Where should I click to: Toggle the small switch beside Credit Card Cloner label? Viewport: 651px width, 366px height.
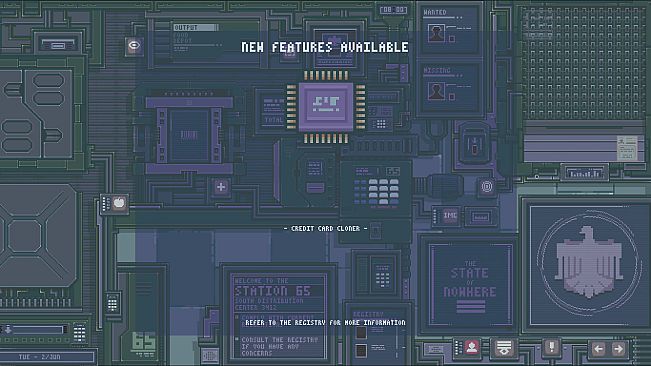pos(375,230)
